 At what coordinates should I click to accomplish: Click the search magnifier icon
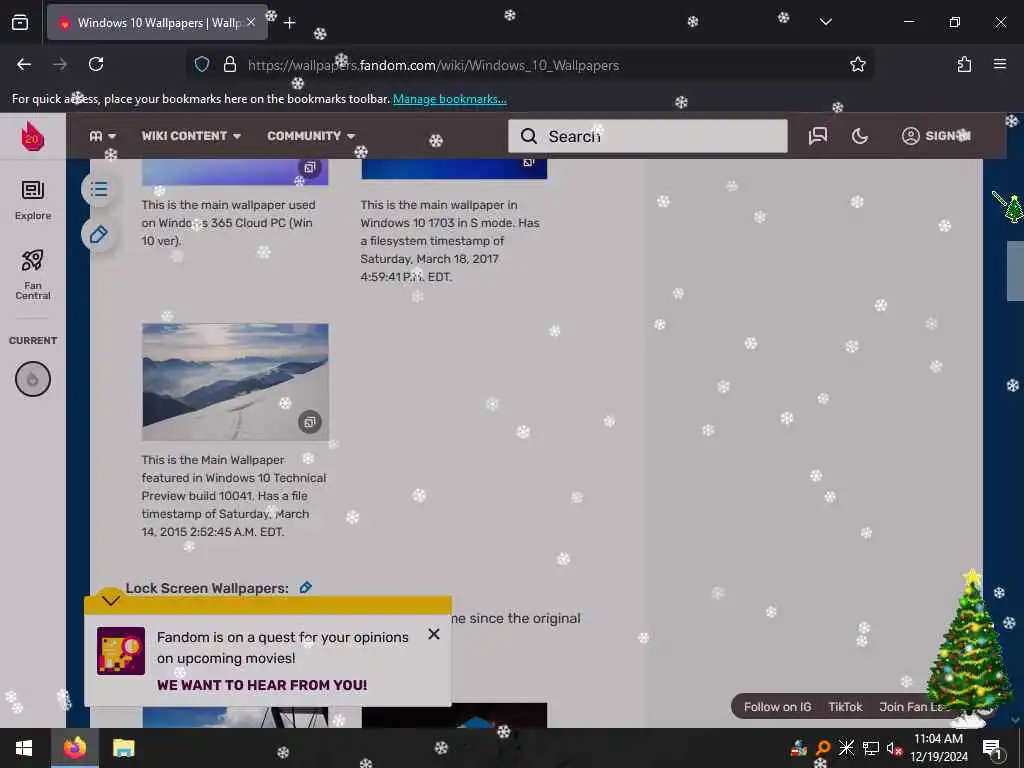(x=528, y=136)
